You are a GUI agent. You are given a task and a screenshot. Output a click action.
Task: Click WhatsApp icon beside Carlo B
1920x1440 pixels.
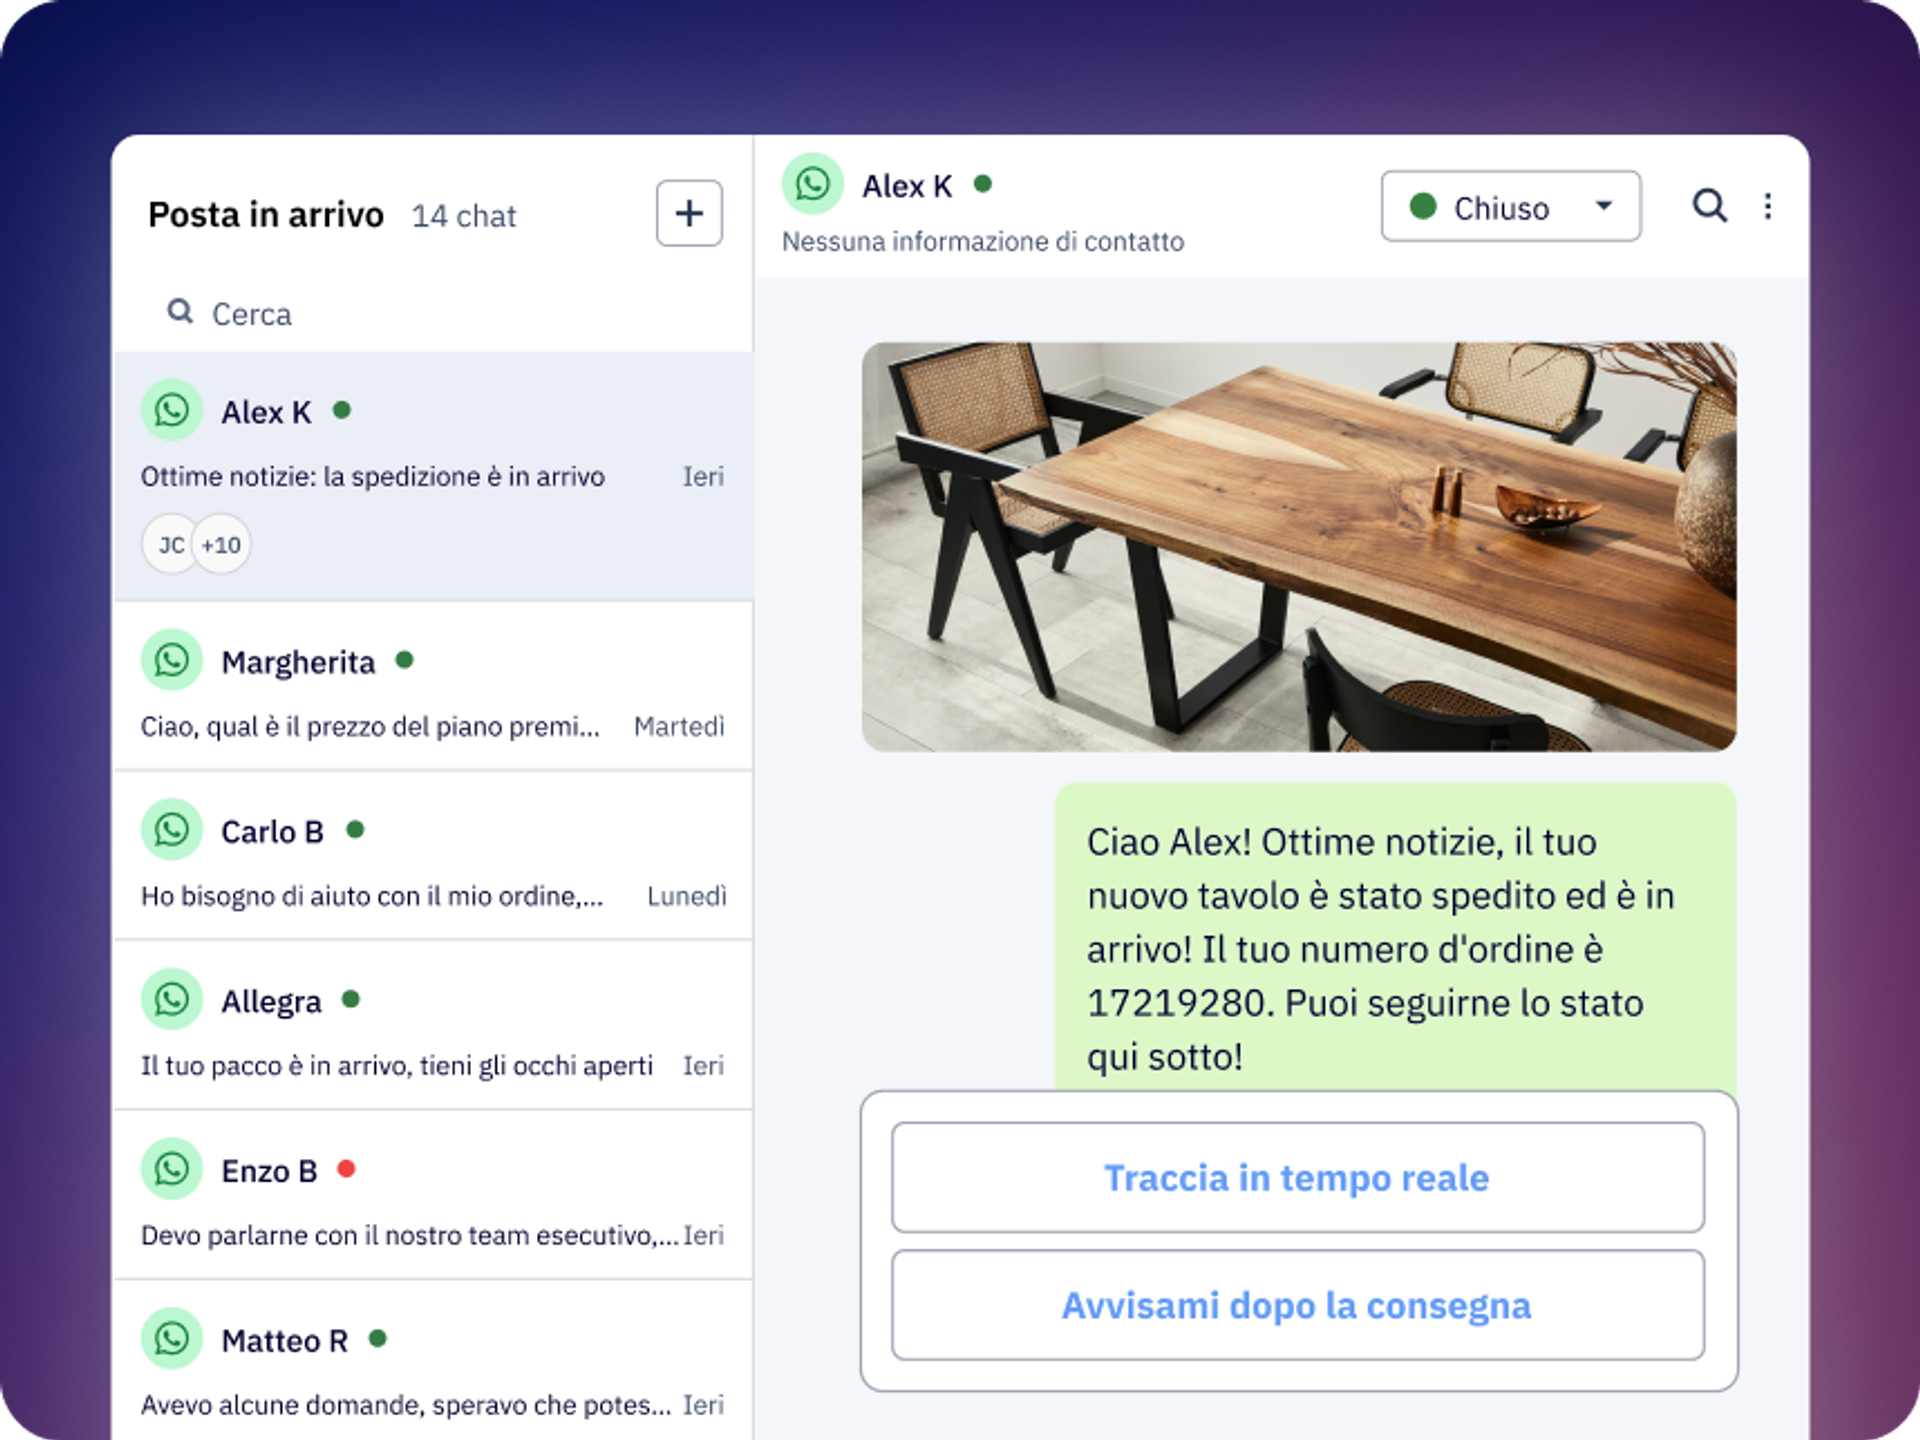pos(172,830)
